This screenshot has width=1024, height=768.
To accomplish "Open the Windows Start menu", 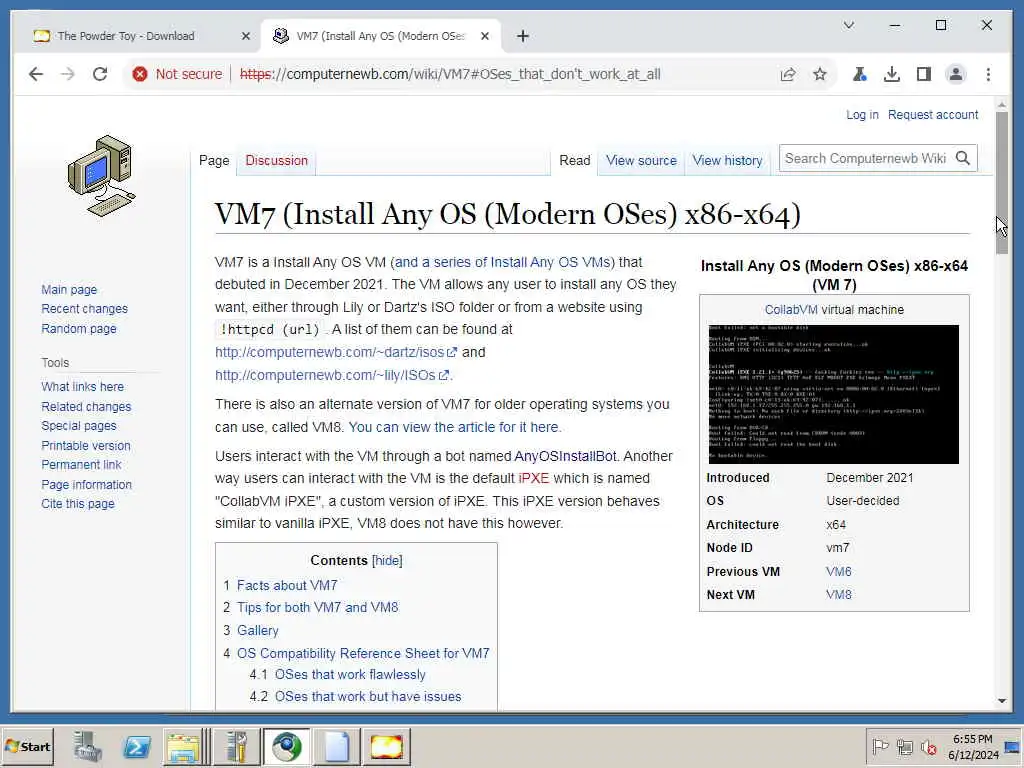I will (28, 746).
